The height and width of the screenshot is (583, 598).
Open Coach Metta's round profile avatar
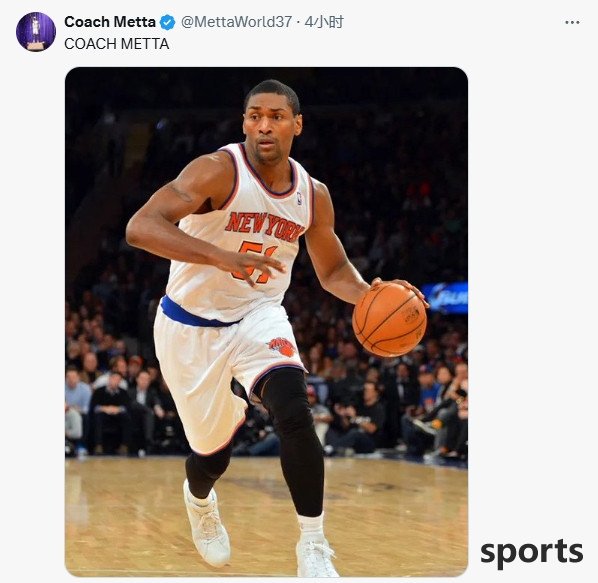pyautogui.click(x=36, y=32)
